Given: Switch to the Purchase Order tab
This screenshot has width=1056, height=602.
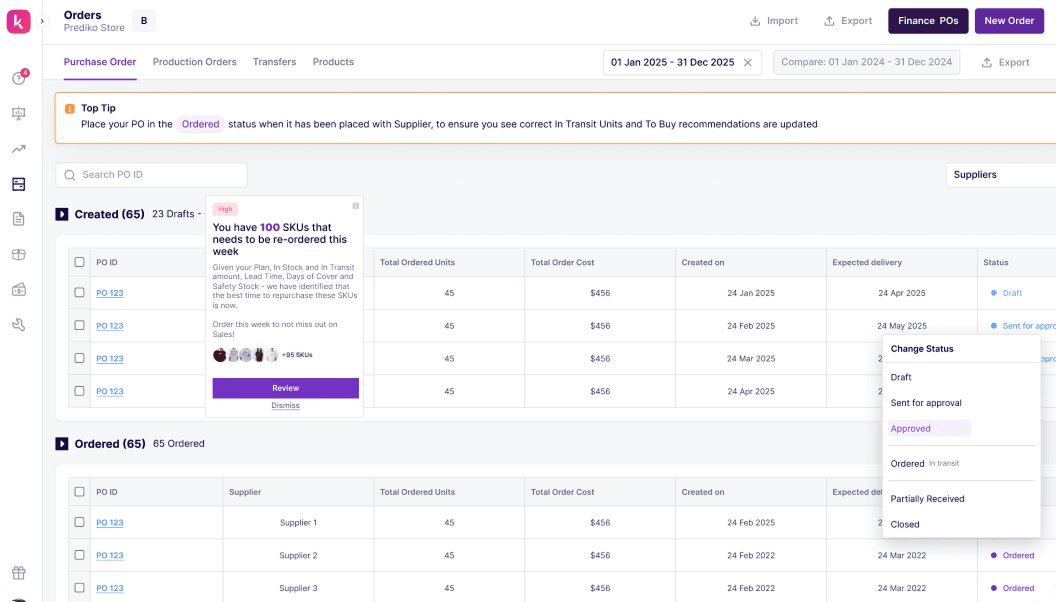Looking at the screenshot, I should coord(100,62).
